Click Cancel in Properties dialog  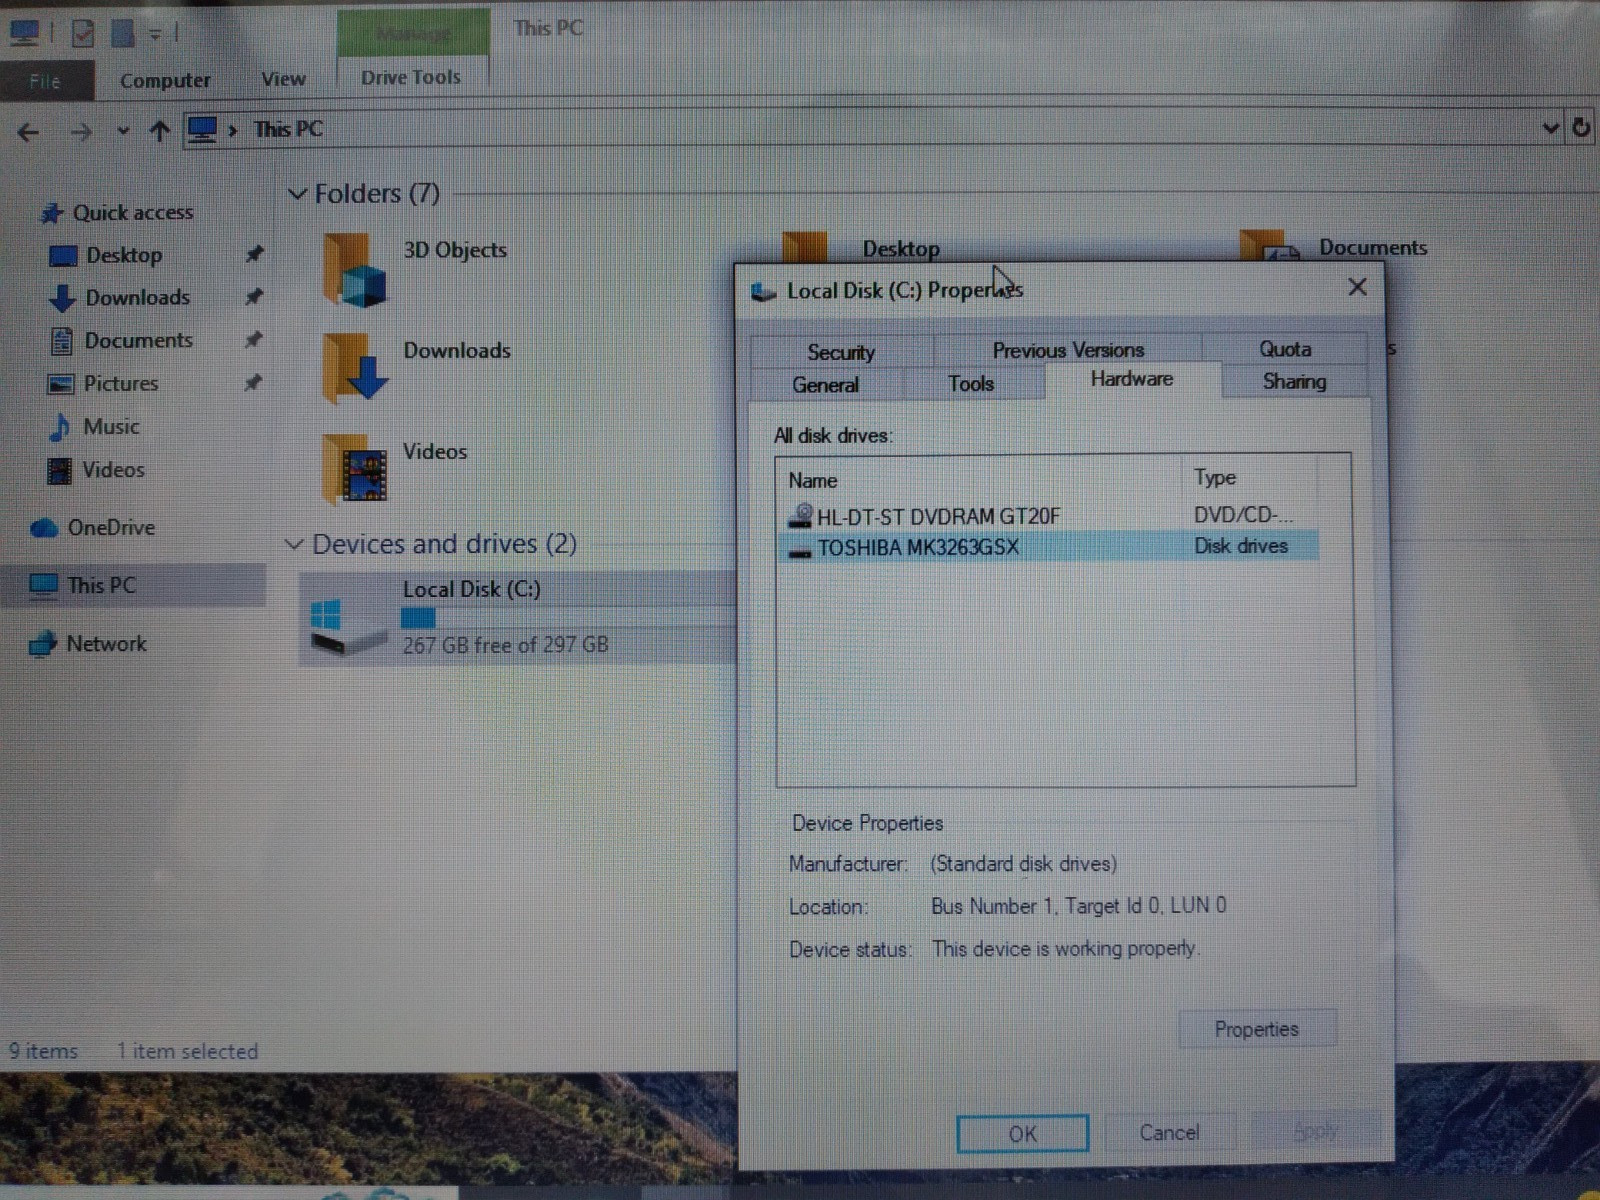tap(1169, 1132)
